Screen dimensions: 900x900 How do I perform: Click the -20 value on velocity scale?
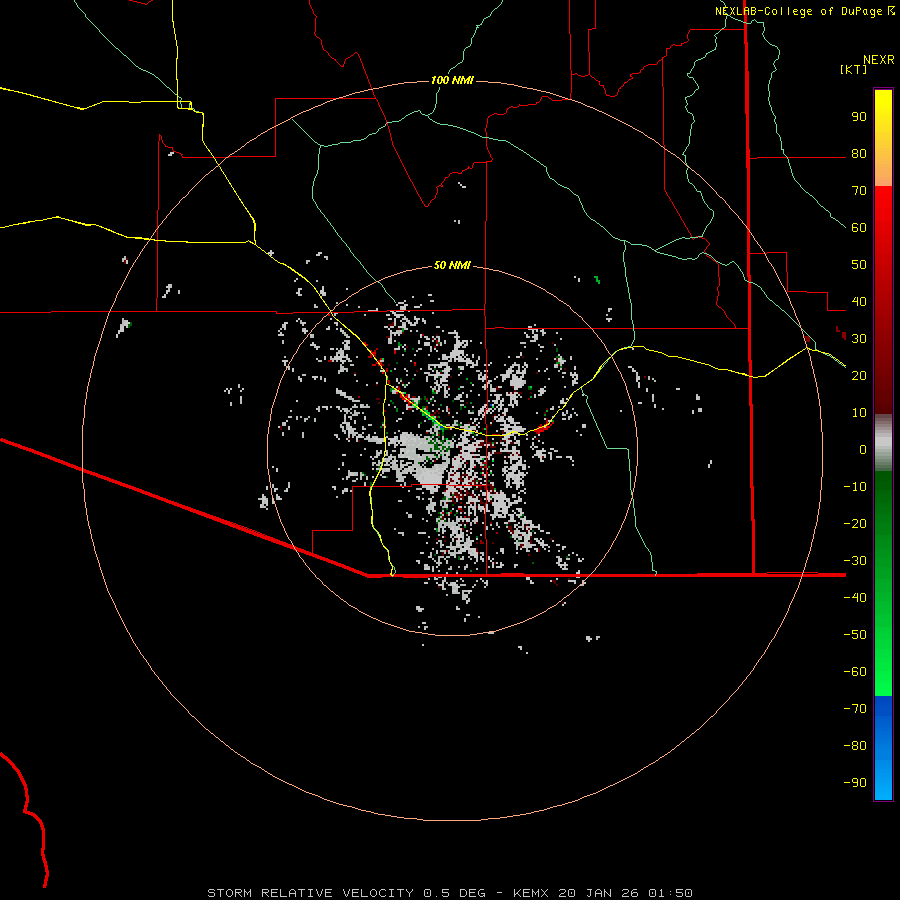[855, 524]
